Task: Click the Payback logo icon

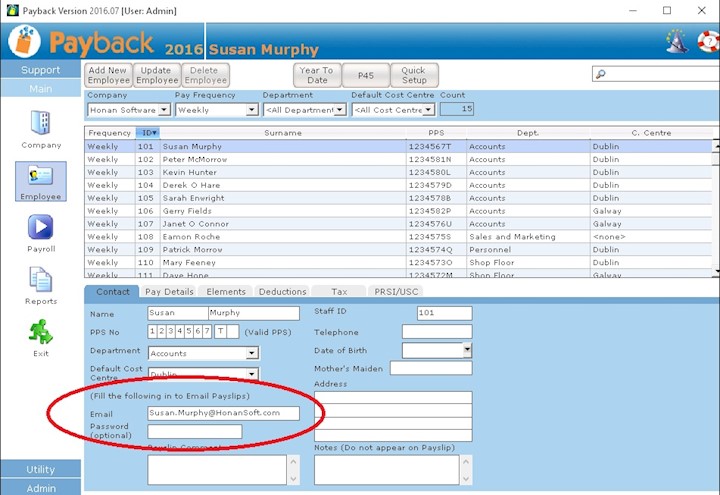Action: 24,42
